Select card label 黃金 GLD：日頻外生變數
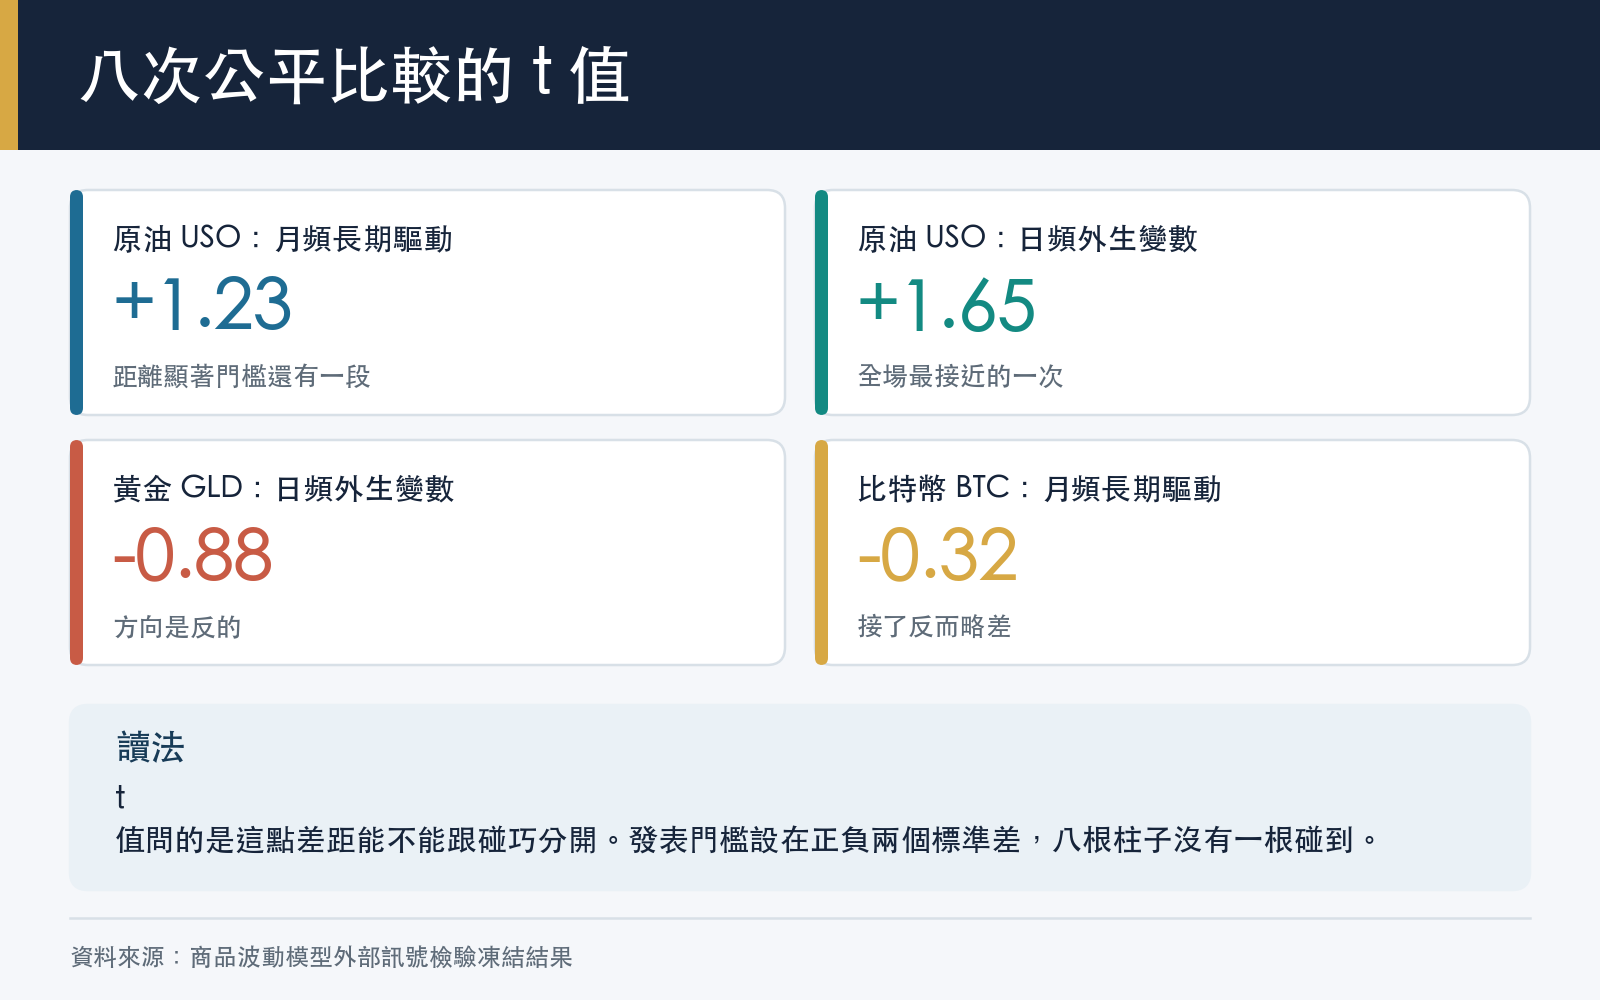 pos(284,489)
